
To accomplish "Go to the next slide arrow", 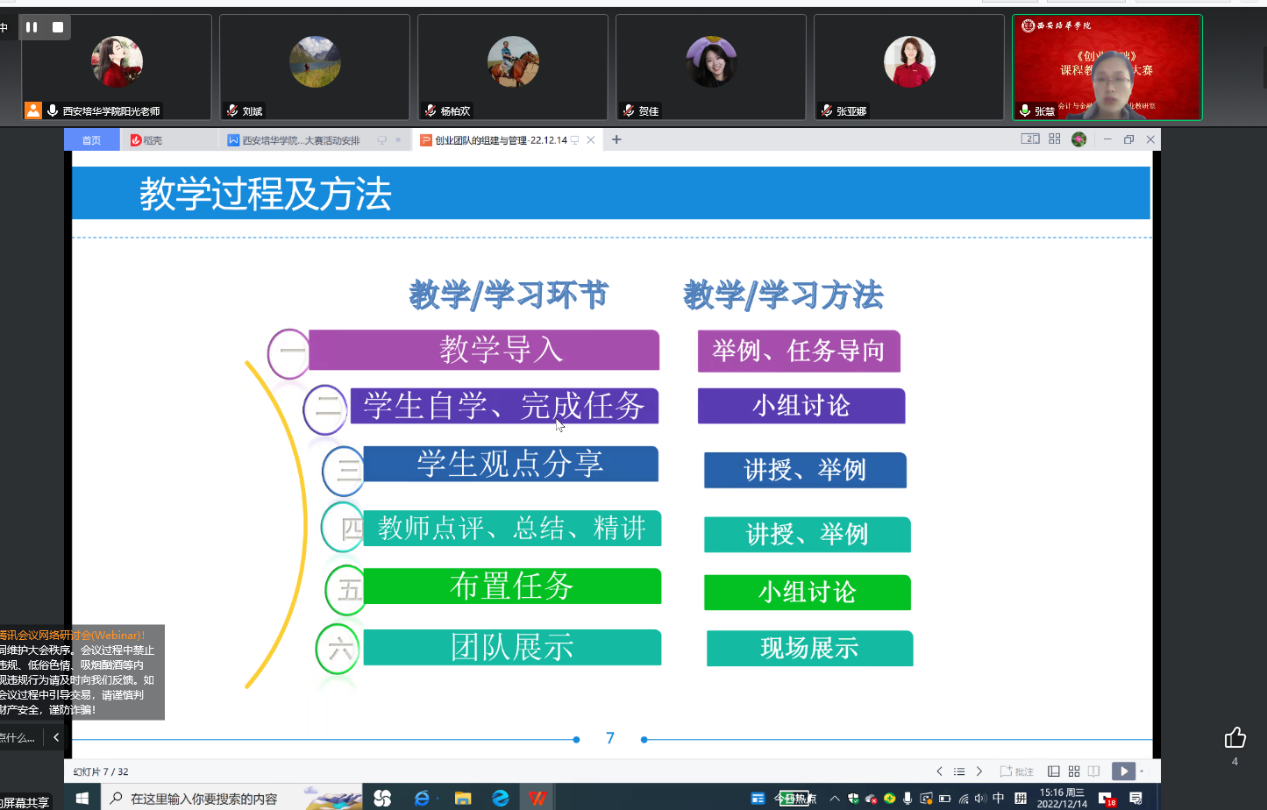I will [979, 771].
